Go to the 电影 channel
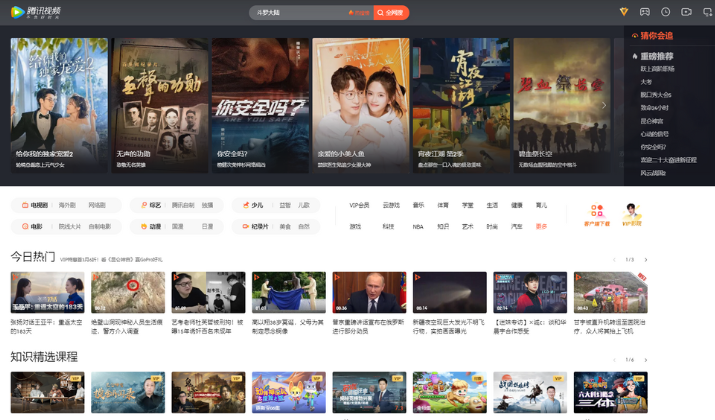 [x=32, y=227]
